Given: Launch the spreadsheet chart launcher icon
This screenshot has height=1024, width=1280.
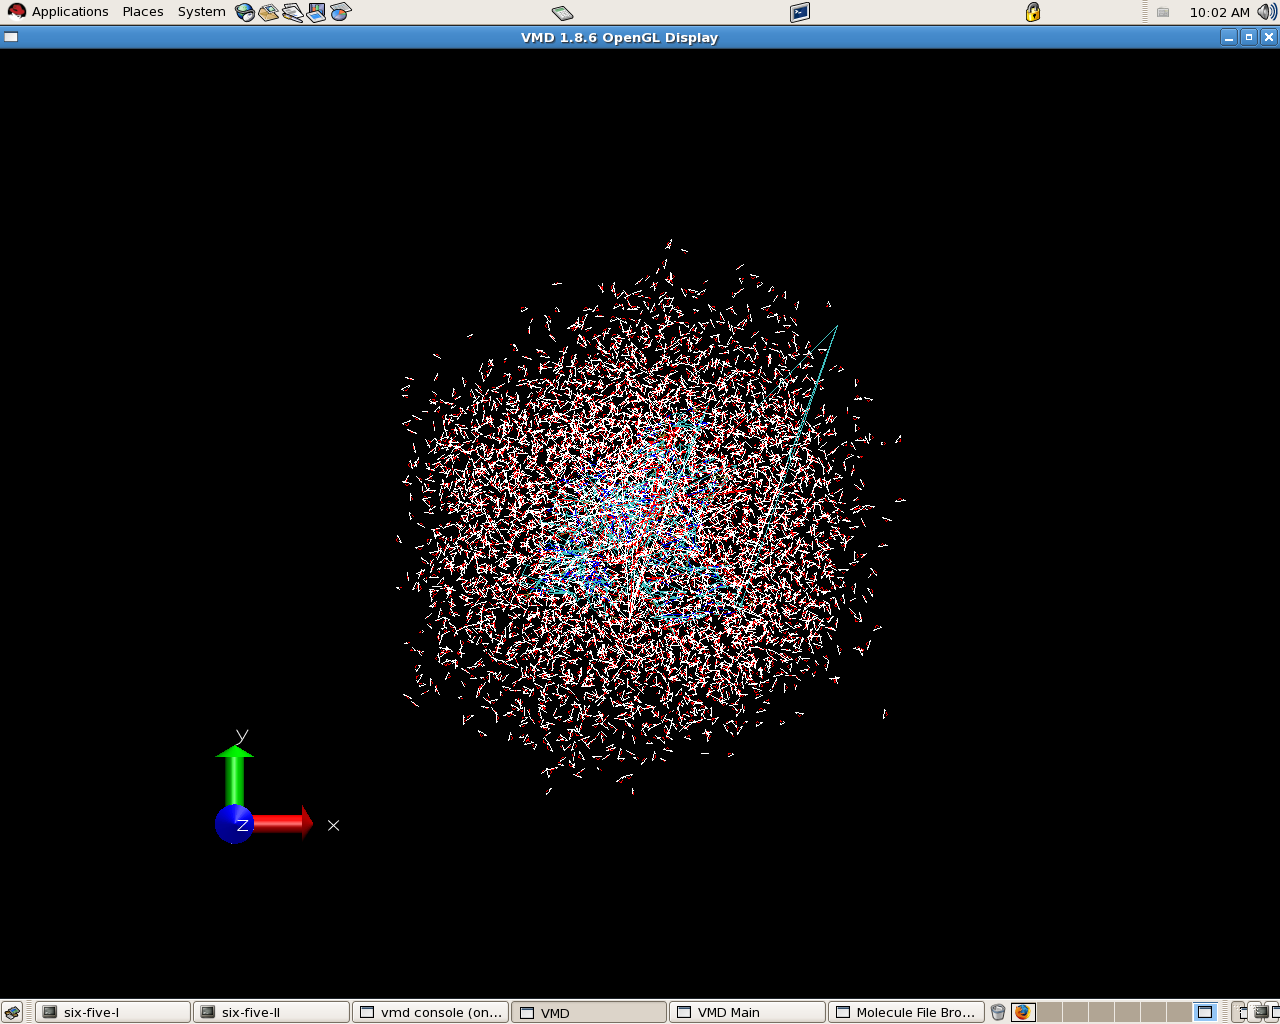Looking at the screenshot, I should tap(340, 12).
